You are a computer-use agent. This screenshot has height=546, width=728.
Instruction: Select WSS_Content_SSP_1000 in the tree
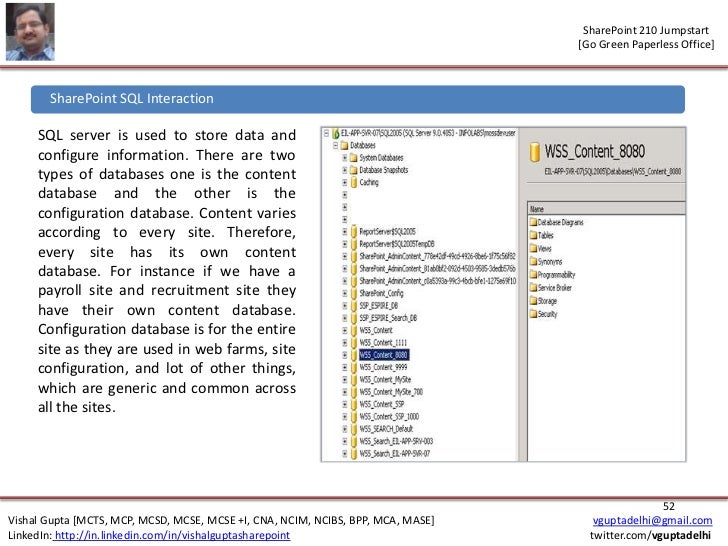click(389, 416)
